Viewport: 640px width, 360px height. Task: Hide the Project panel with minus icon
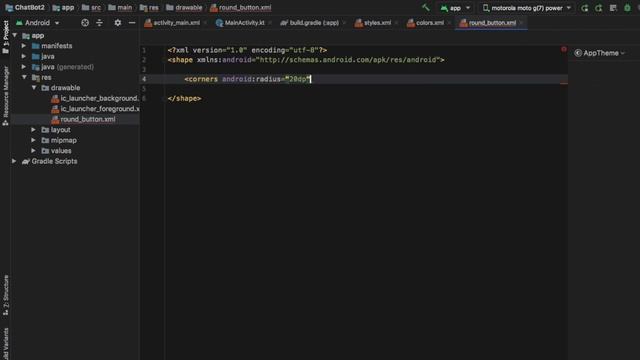(x=132, y=23)
